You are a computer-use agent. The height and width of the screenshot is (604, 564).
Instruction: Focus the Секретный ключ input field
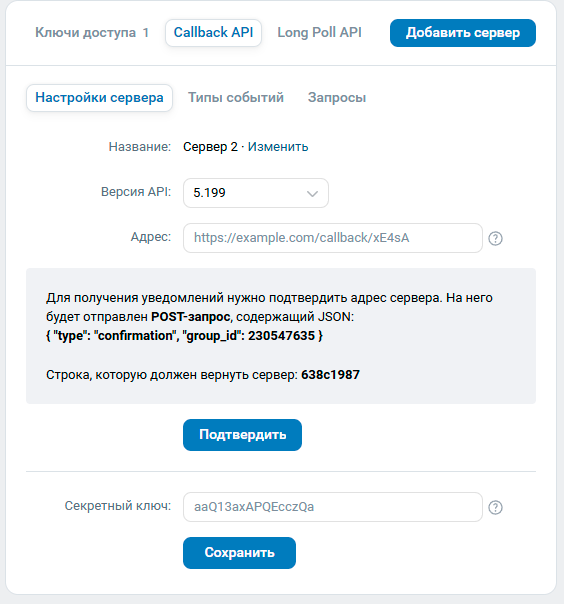coord(333,507)
